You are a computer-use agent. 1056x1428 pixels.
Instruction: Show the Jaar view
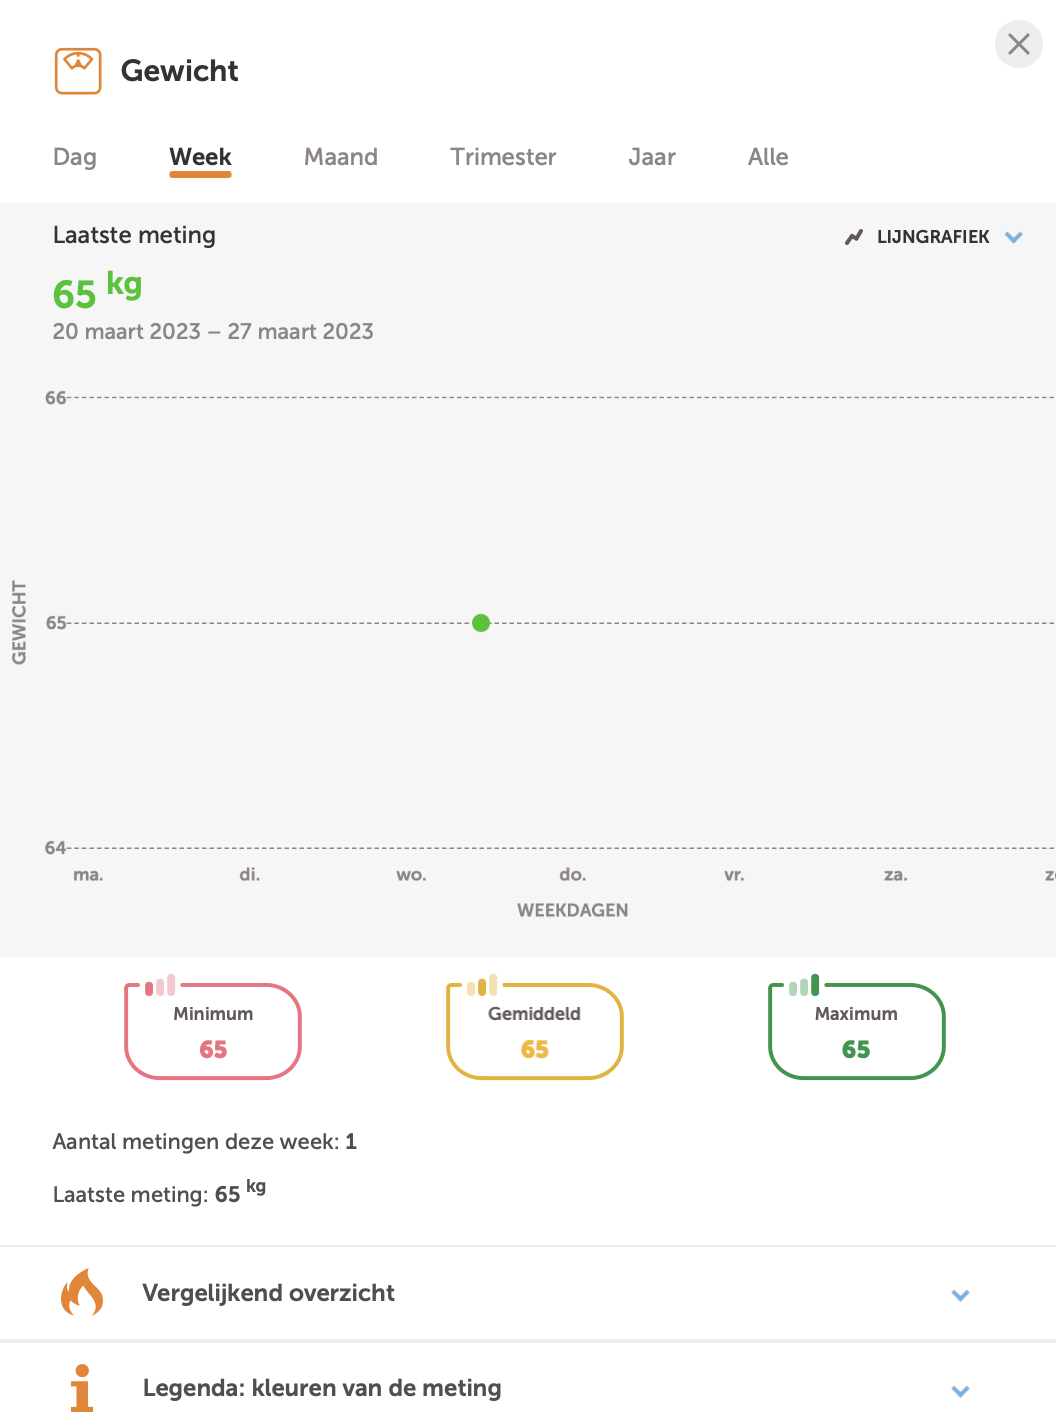pyautogui.click(x=652, y=157)
